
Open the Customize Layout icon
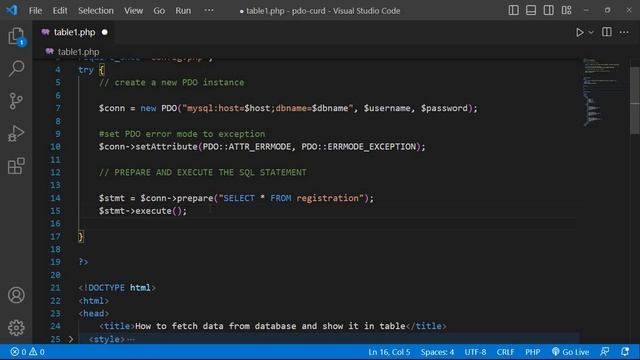567,10
